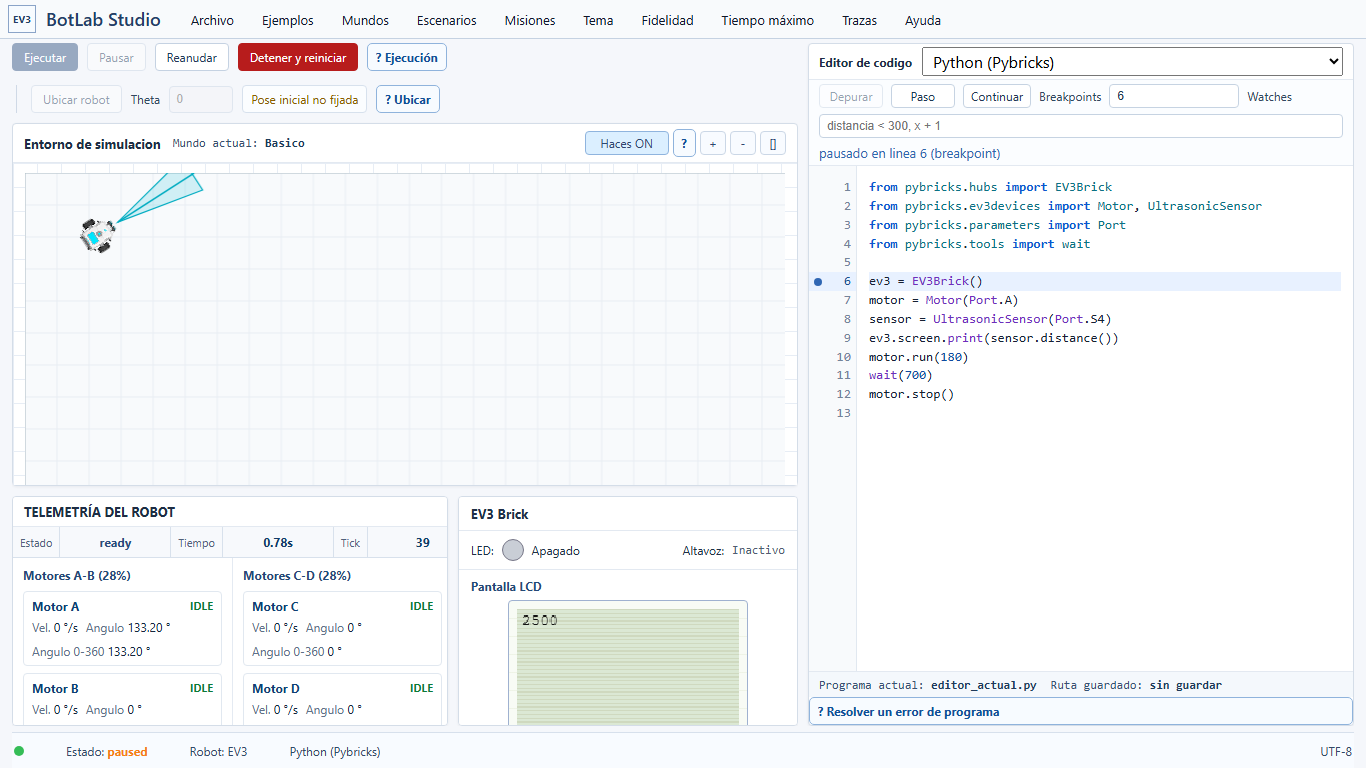
Task: Toggle the Haces ON beams button
Action: pos(627,144)
